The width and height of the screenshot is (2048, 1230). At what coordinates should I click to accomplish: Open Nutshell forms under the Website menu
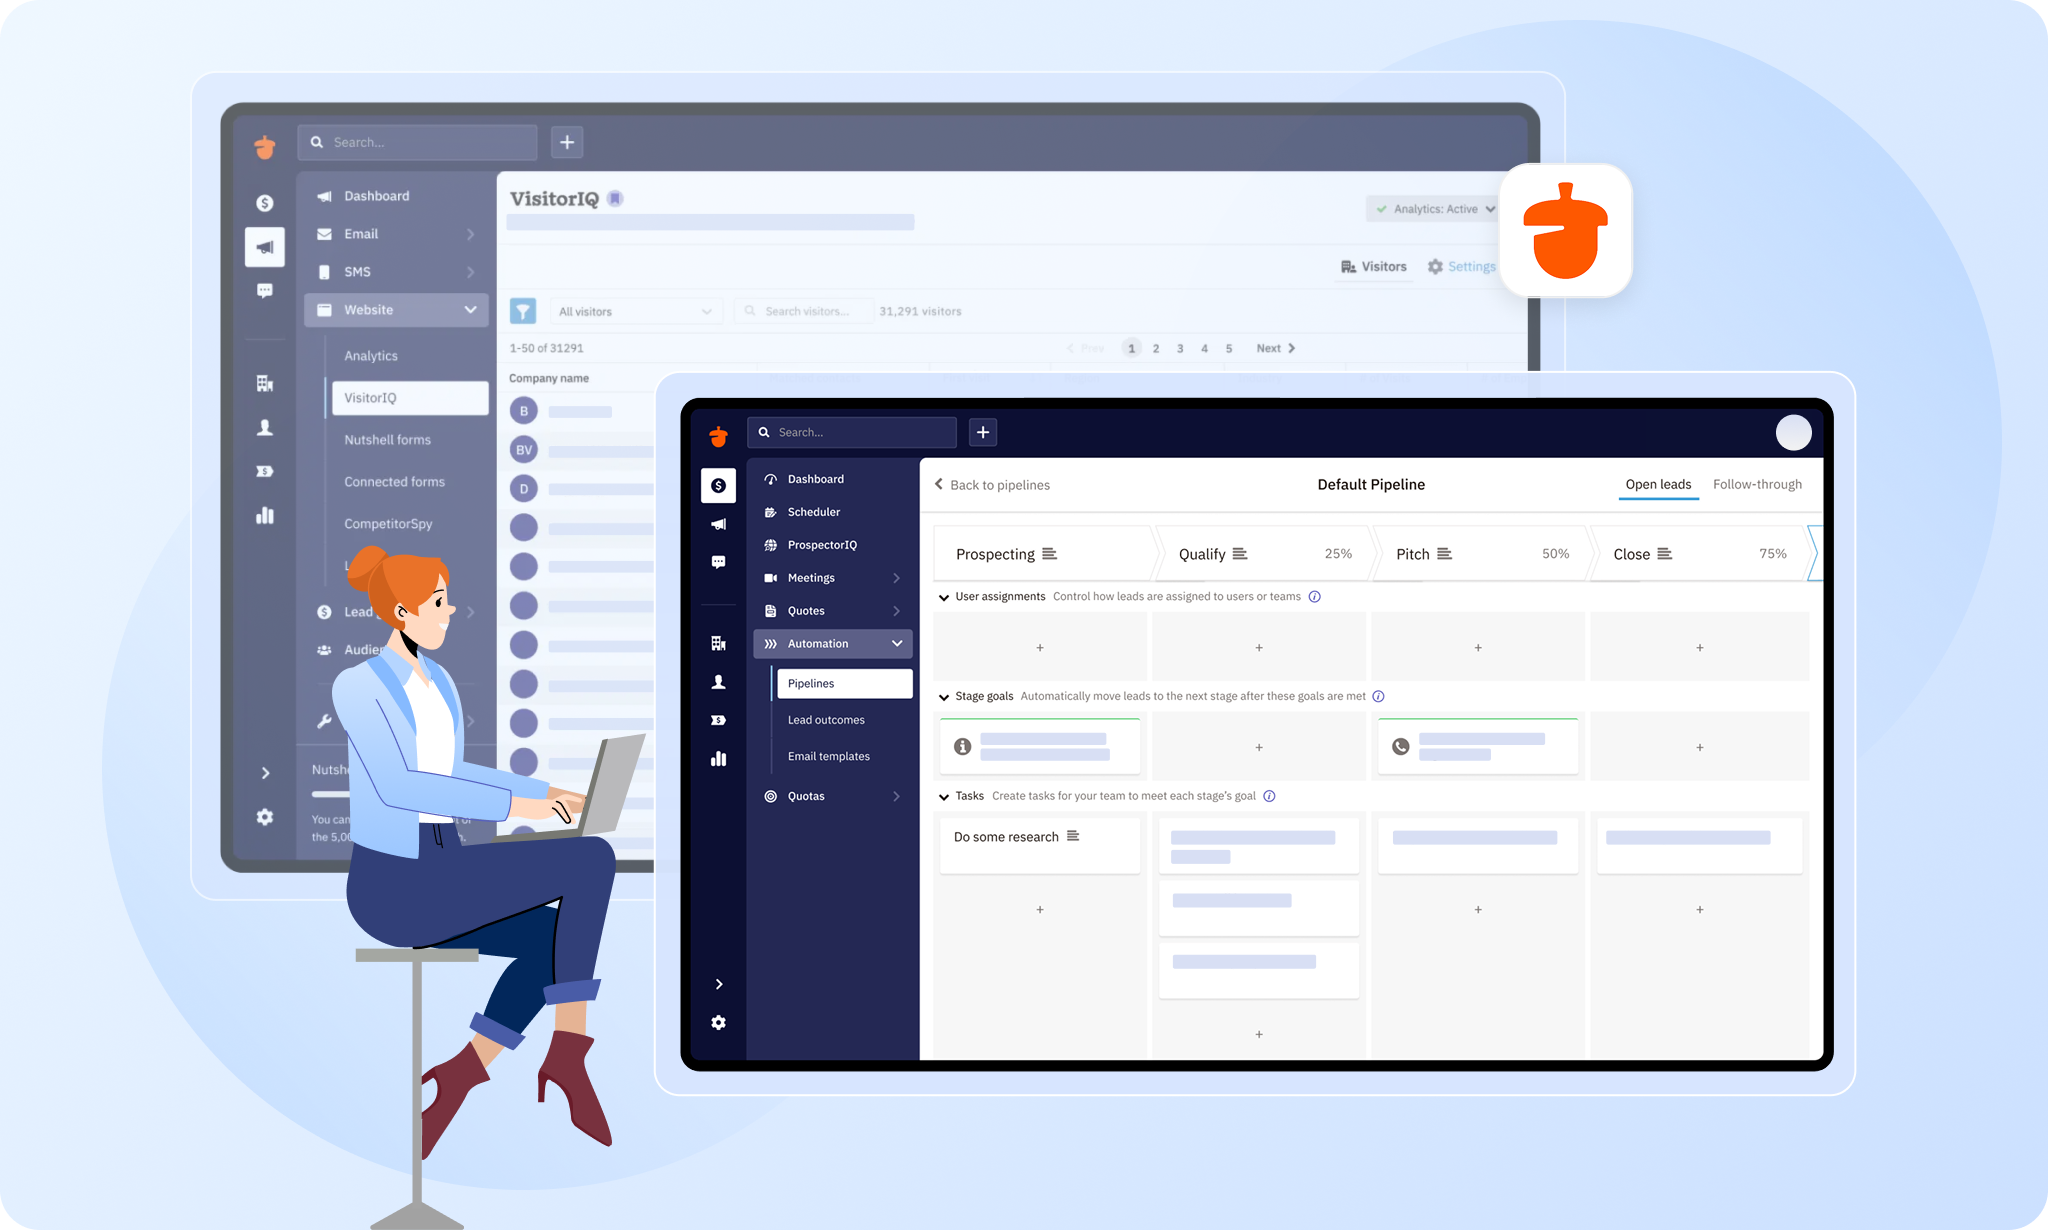387,440
